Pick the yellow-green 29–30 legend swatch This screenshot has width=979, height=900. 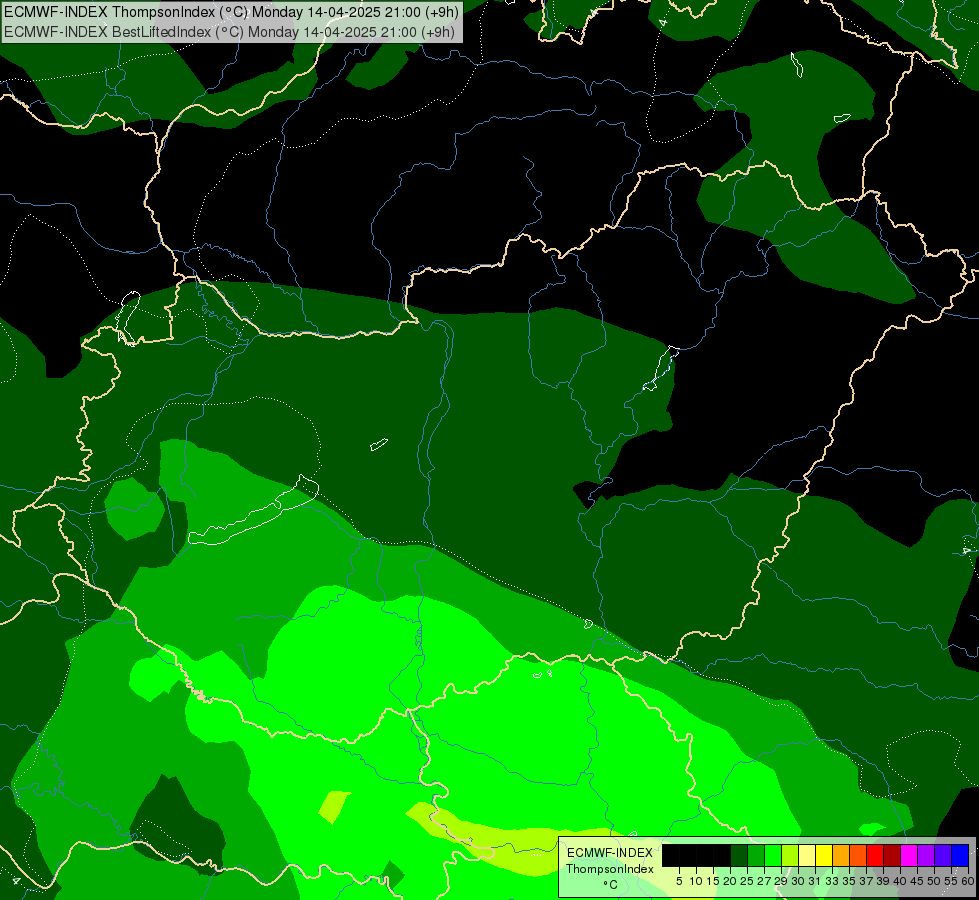790,856
